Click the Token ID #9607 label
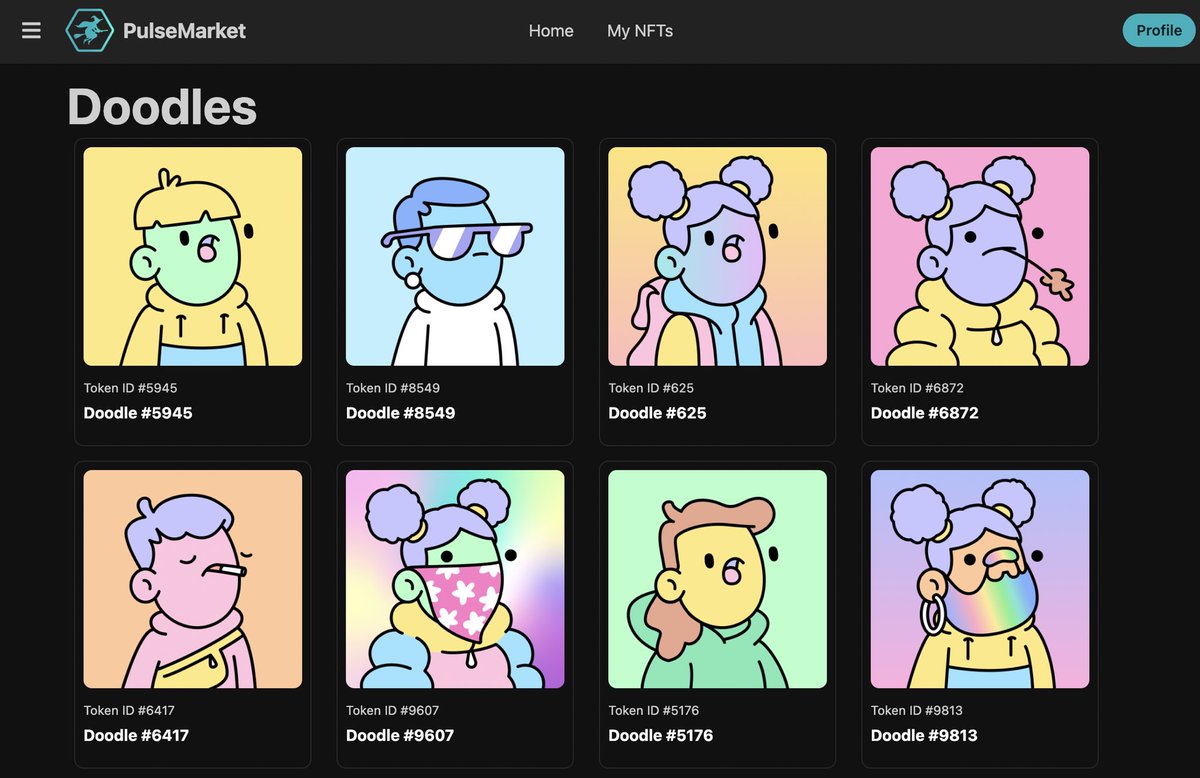Screen dimensions: 1200x778 pos(393,711)
